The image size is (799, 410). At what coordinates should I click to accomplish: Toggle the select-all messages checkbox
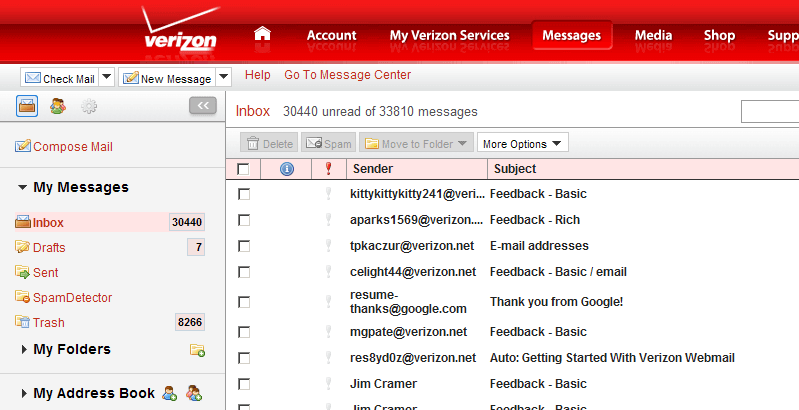[244, 169]
